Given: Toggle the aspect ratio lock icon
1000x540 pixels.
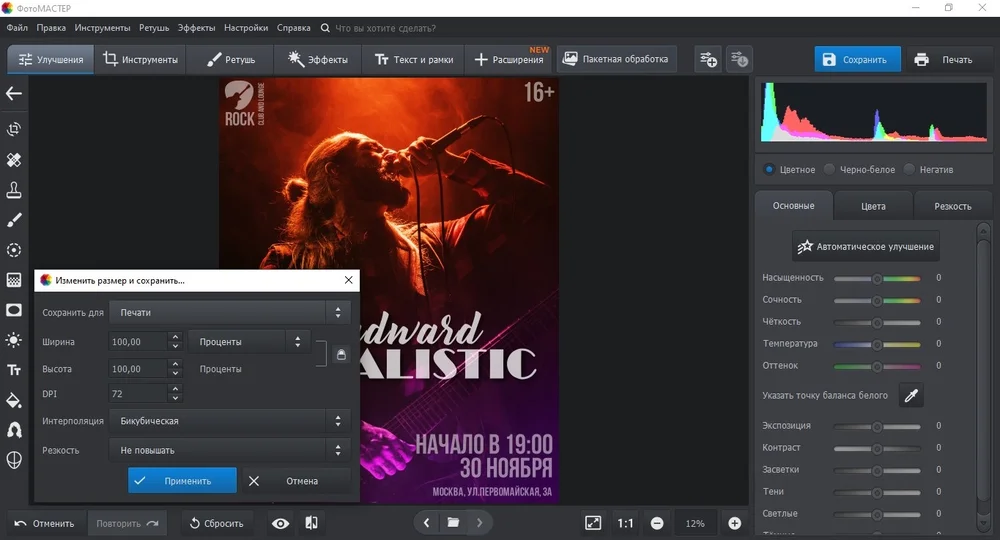Looking at the screenshot, I should (340, 354).
